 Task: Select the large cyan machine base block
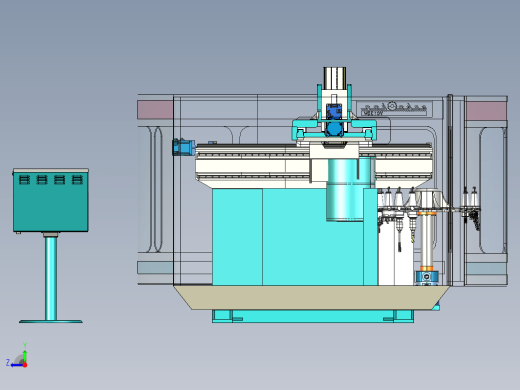[x=287, y=237]
